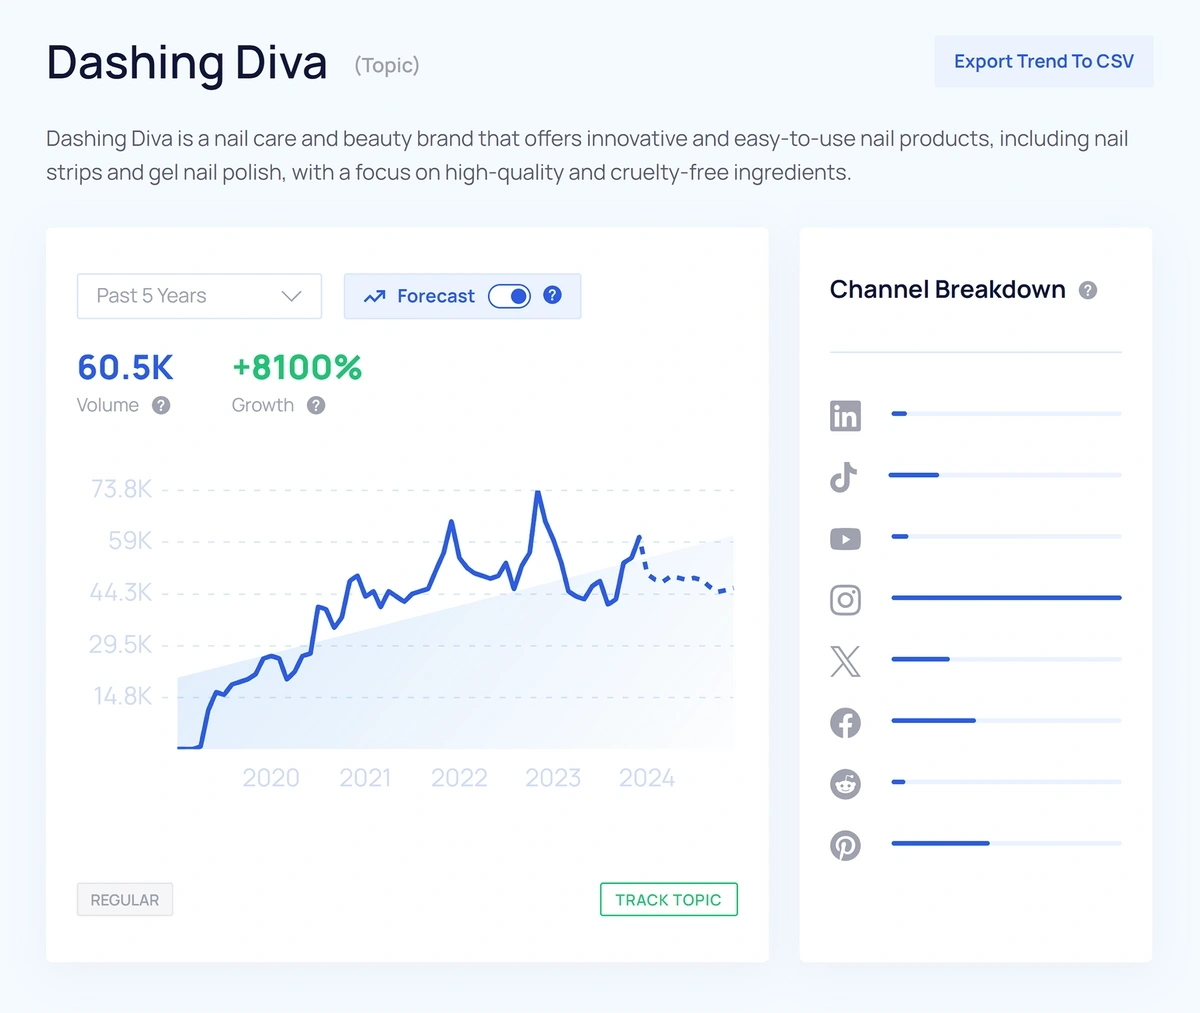1200x1013 pixels.
Task: Click the TikTok channel icon
Action: point(844,477)
